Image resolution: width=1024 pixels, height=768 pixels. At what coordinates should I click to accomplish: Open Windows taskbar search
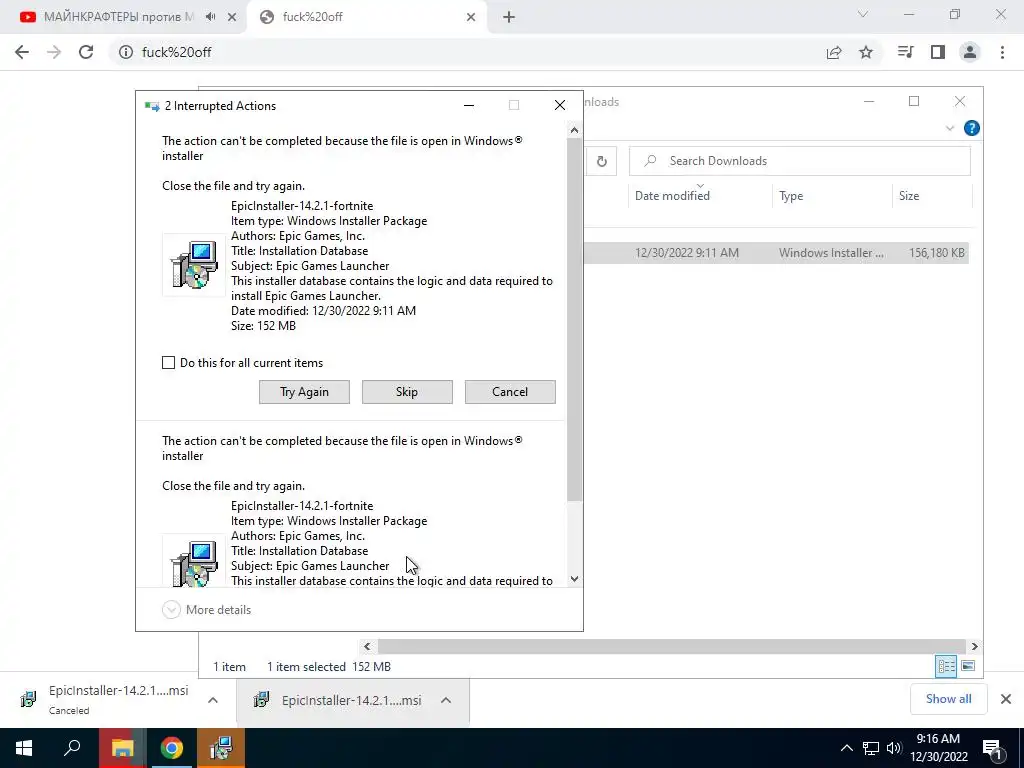(72, 748)
